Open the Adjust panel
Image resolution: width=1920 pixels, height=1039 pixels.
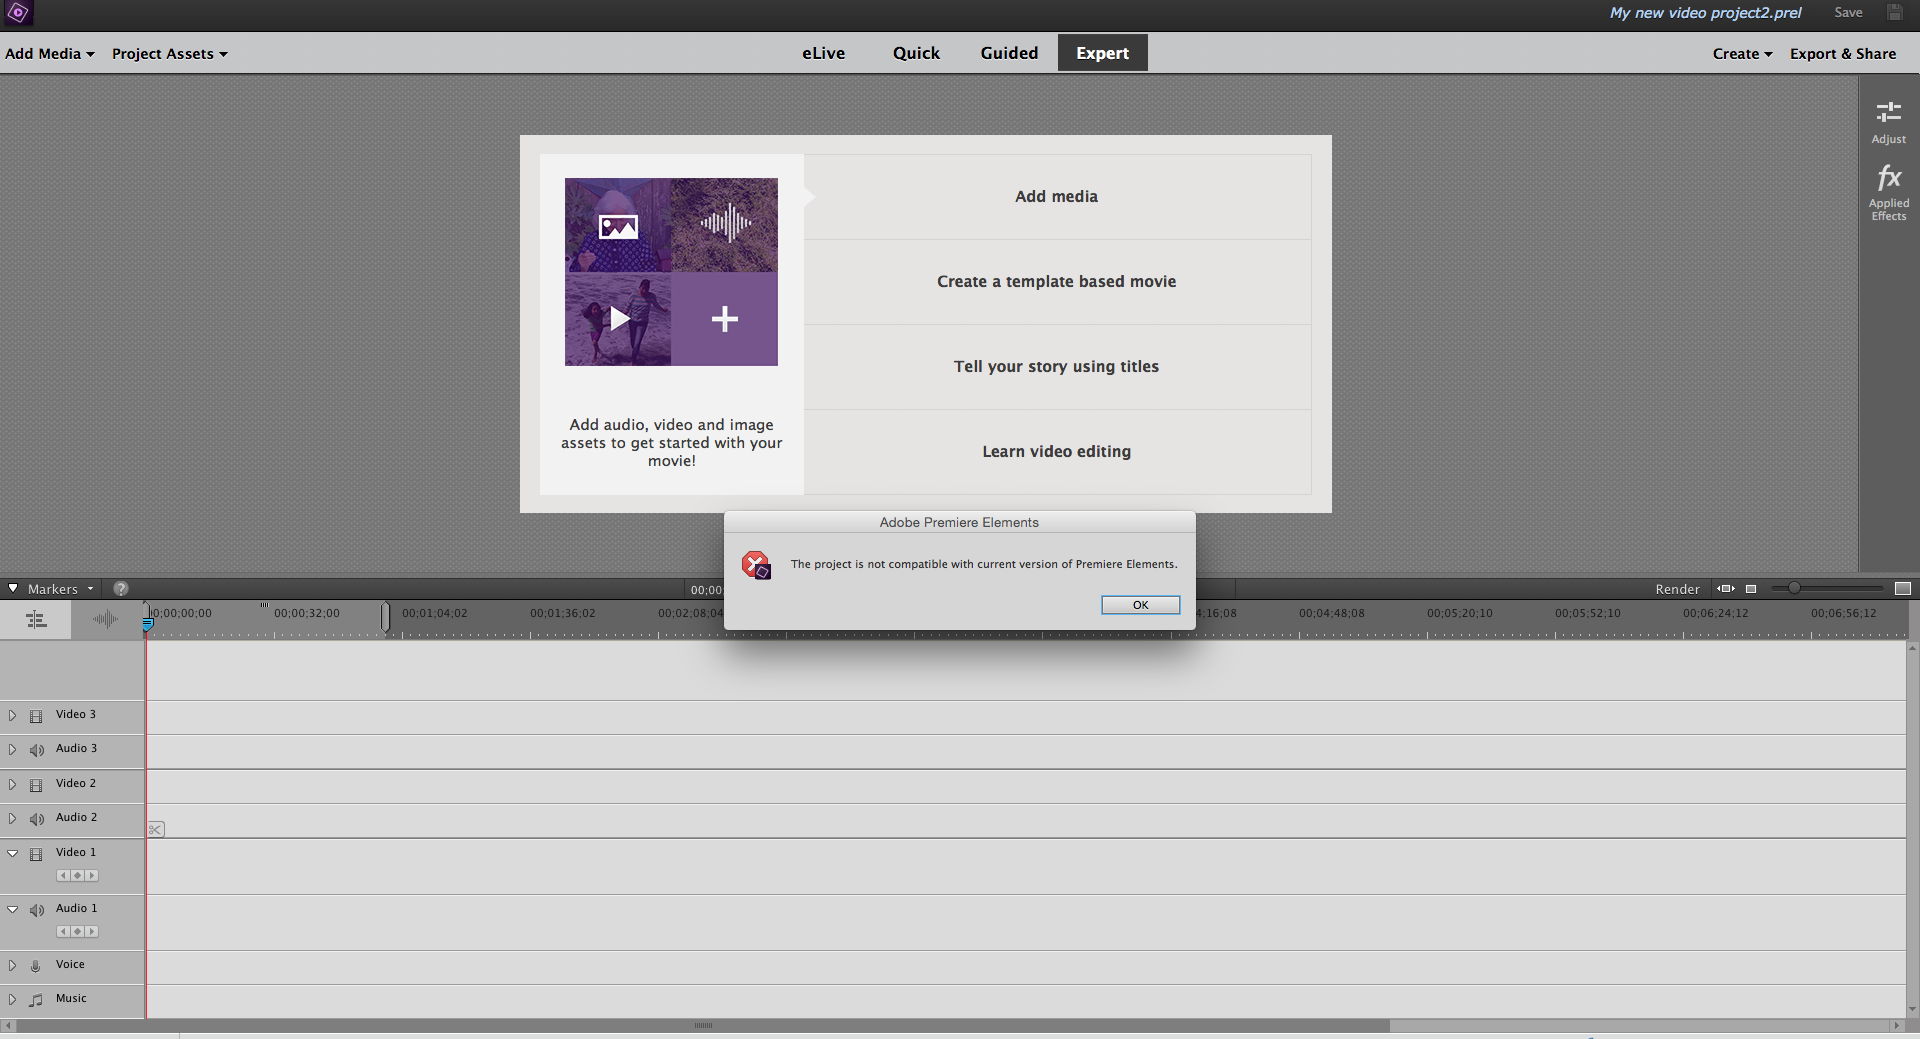point(1888,122)
